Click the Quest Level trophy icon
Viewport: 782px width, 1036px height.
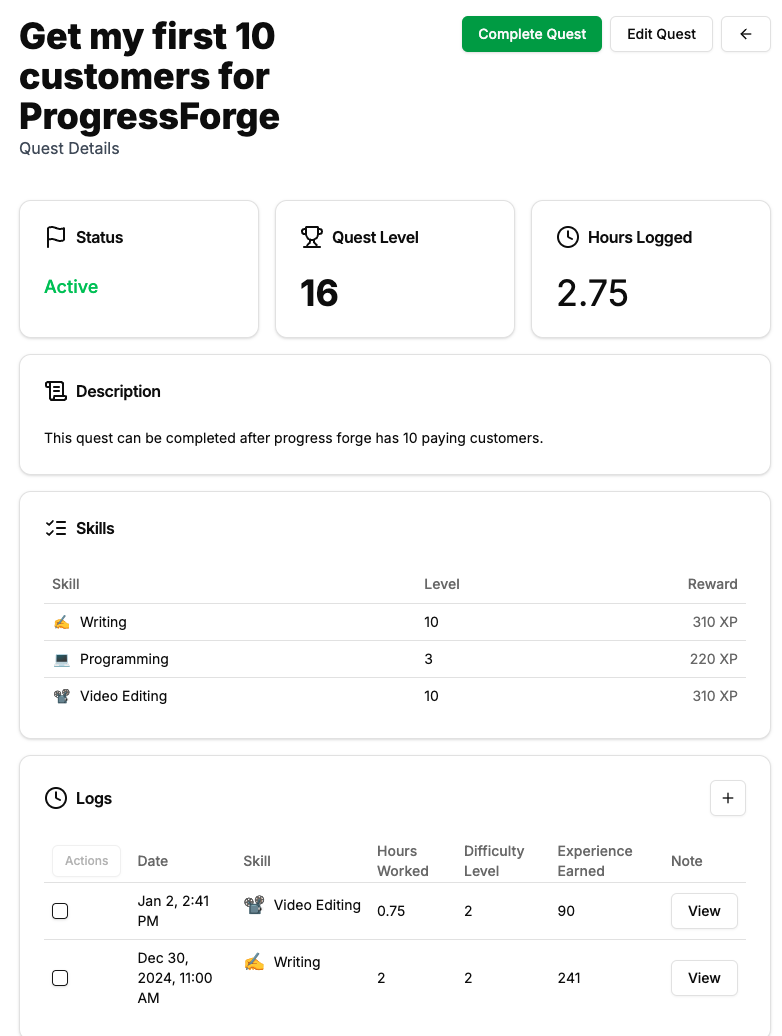(312, 237)
